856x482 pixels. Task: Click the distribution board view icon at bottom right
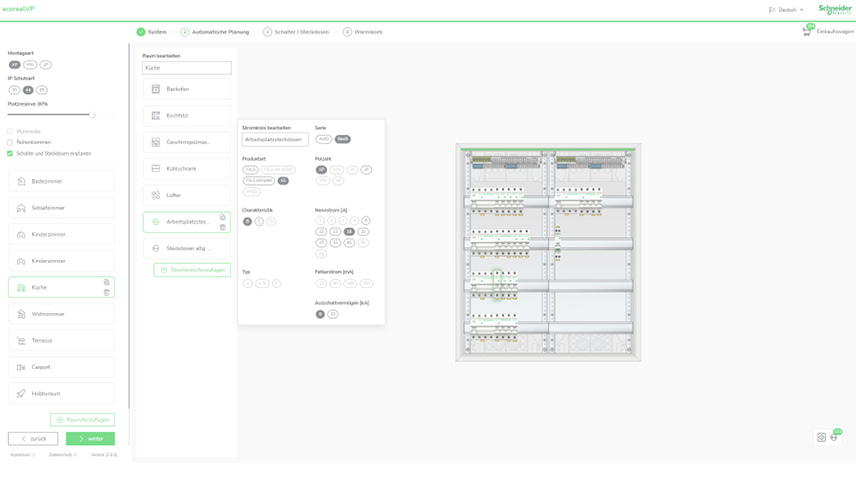[821, 437]
